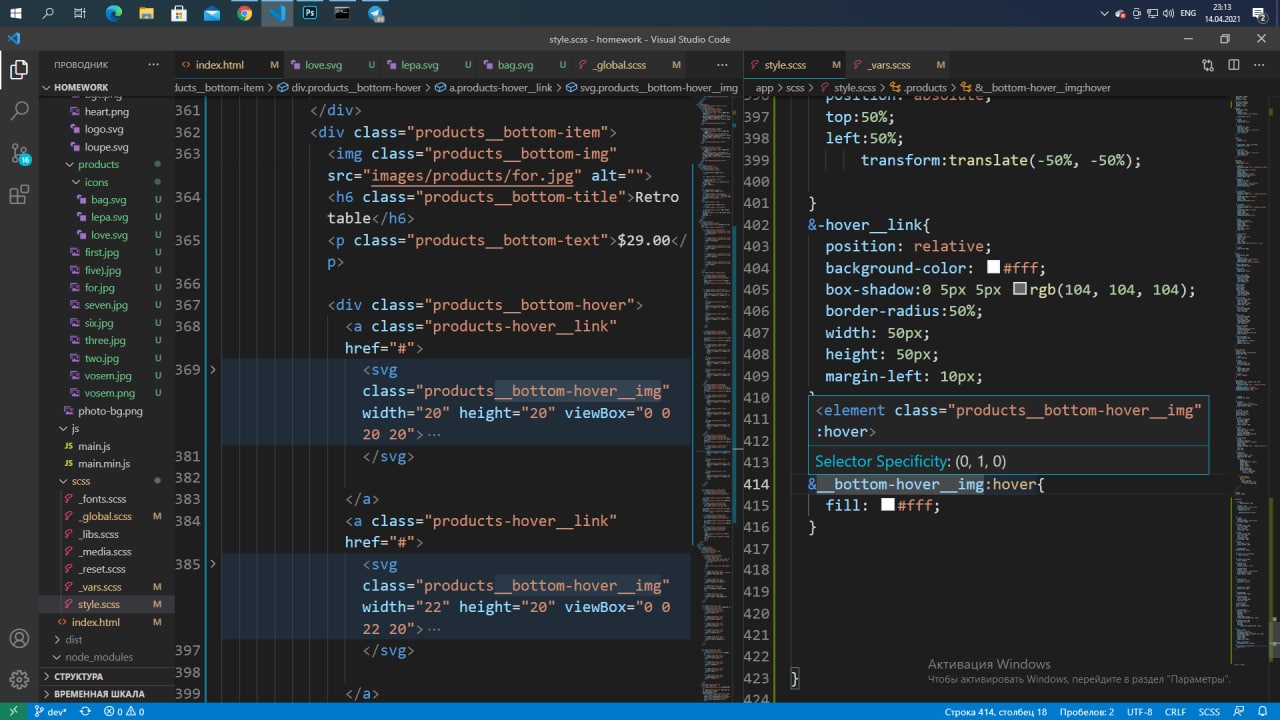Expand the node_modules folder
The height and width of the screenshot is (720, 1280).
98,657
